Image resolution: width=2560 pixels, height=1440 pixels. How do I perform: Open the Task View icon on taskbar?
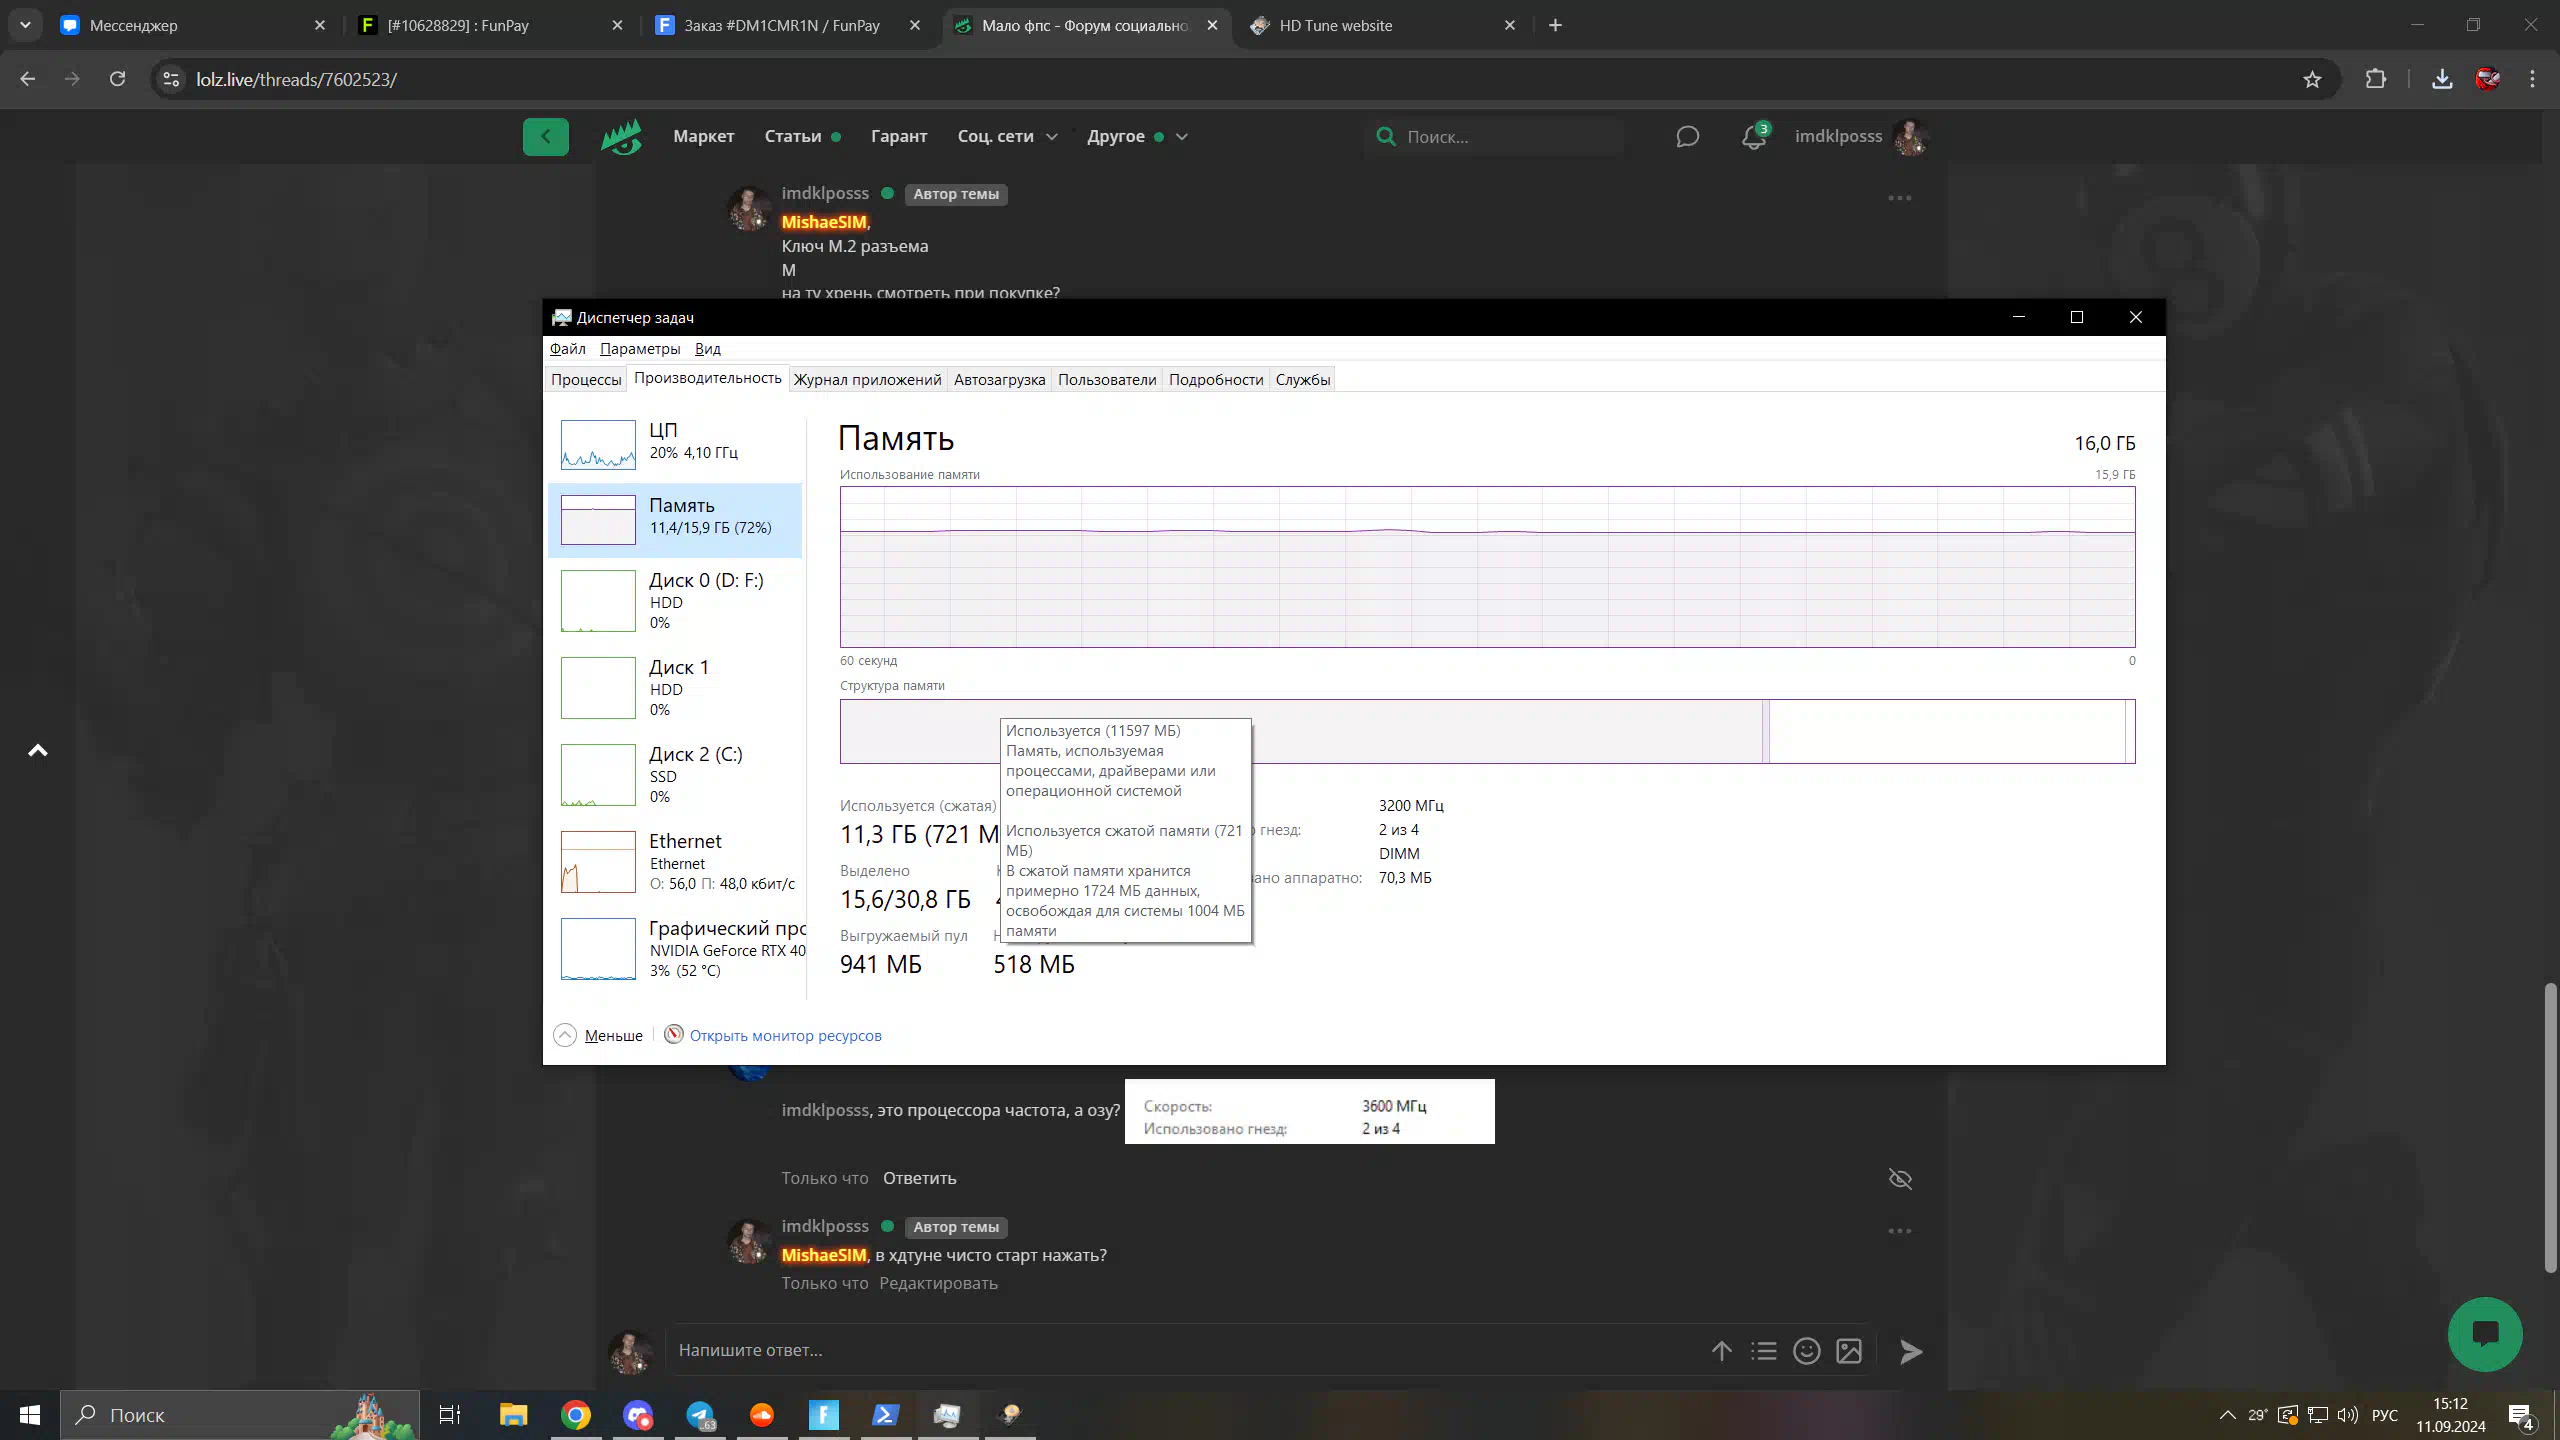click(450, 1415)
